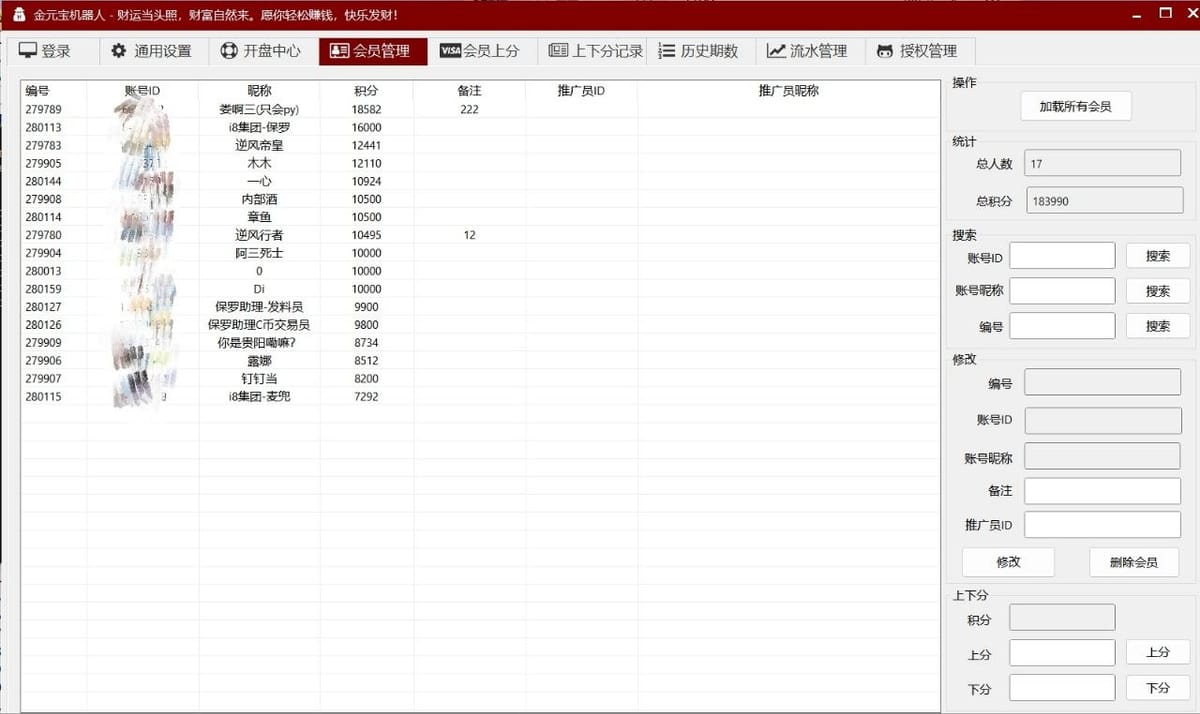Click the 推广员ID column header
1200x714 pixels.
click(x=581, y=91)
